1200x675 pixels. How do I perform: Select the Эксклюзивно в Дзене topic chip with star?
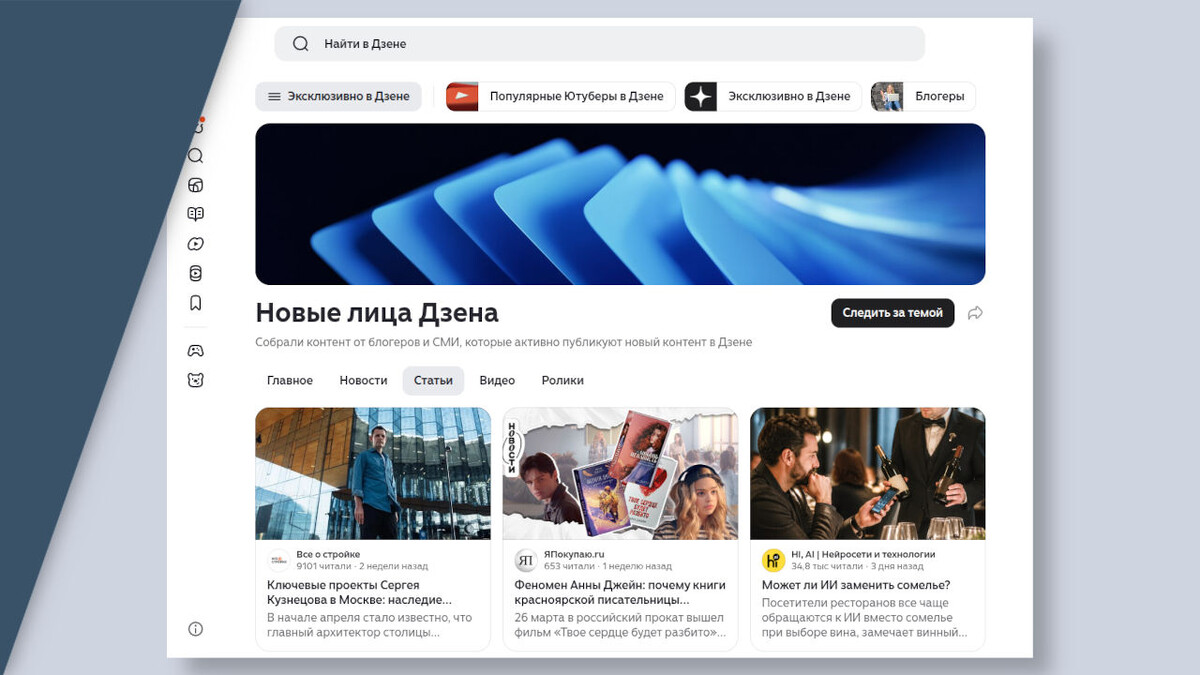point(773,96)
